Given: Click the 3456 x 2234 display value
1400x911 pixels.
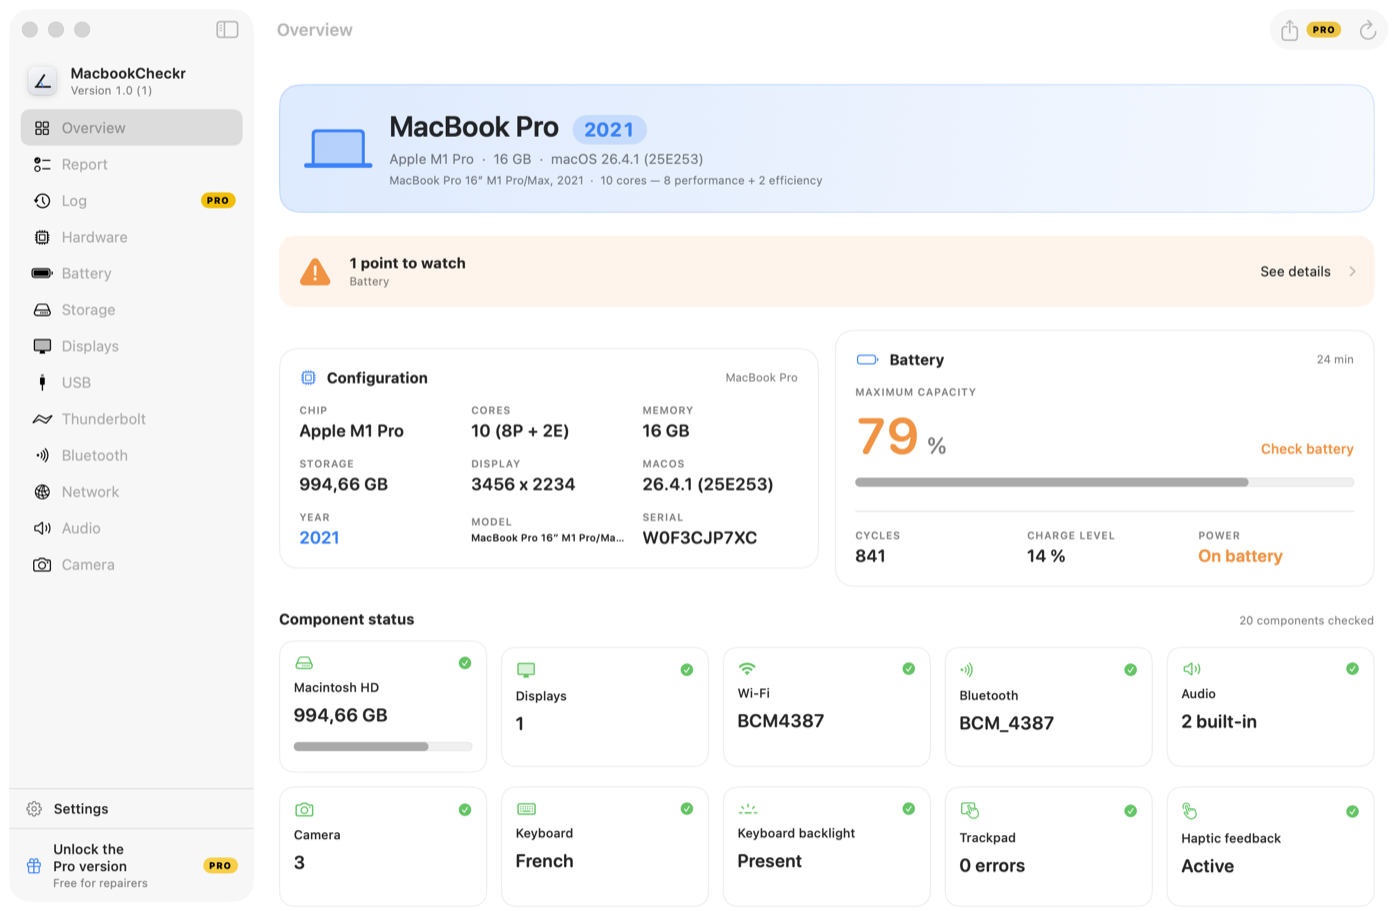Looking at the screenshot, I should tap(523, 484).
